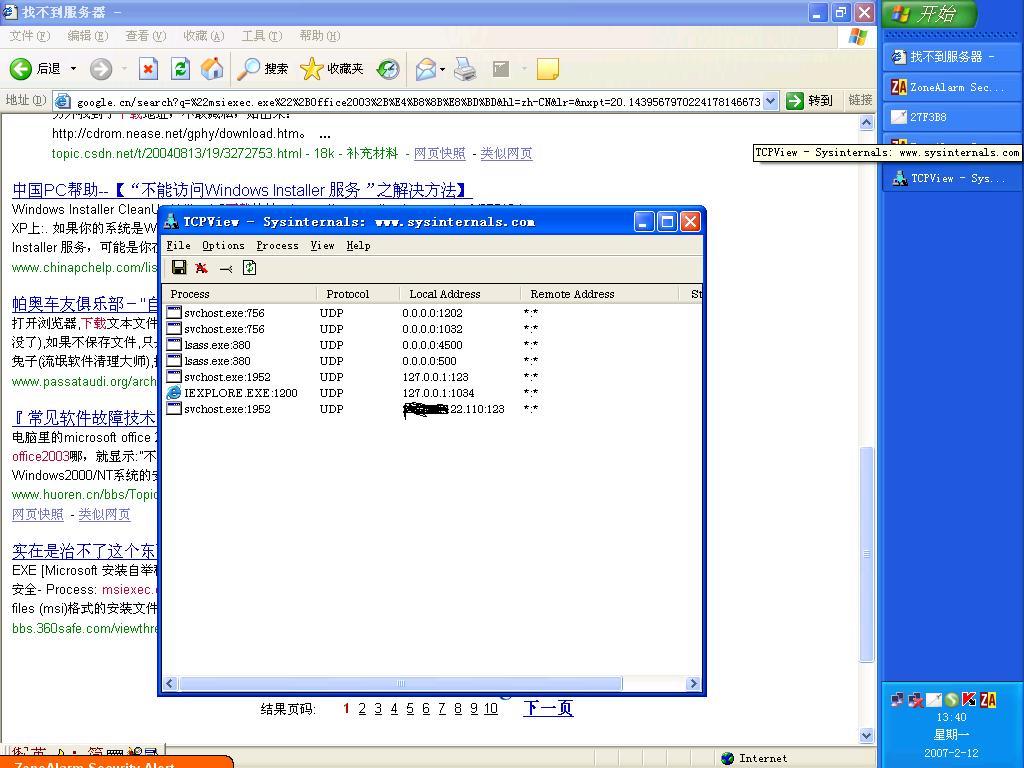Click TCPView horizontal scrollbar right arrow
The width and height of the screenshot is (1024, 768).
tap(693, 684)
